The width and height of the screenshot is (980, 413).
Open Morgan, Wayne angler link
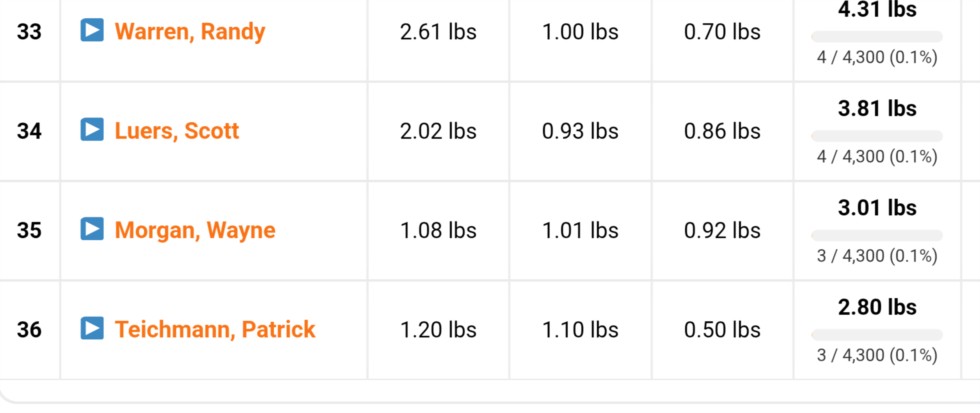tap(195, 231)
